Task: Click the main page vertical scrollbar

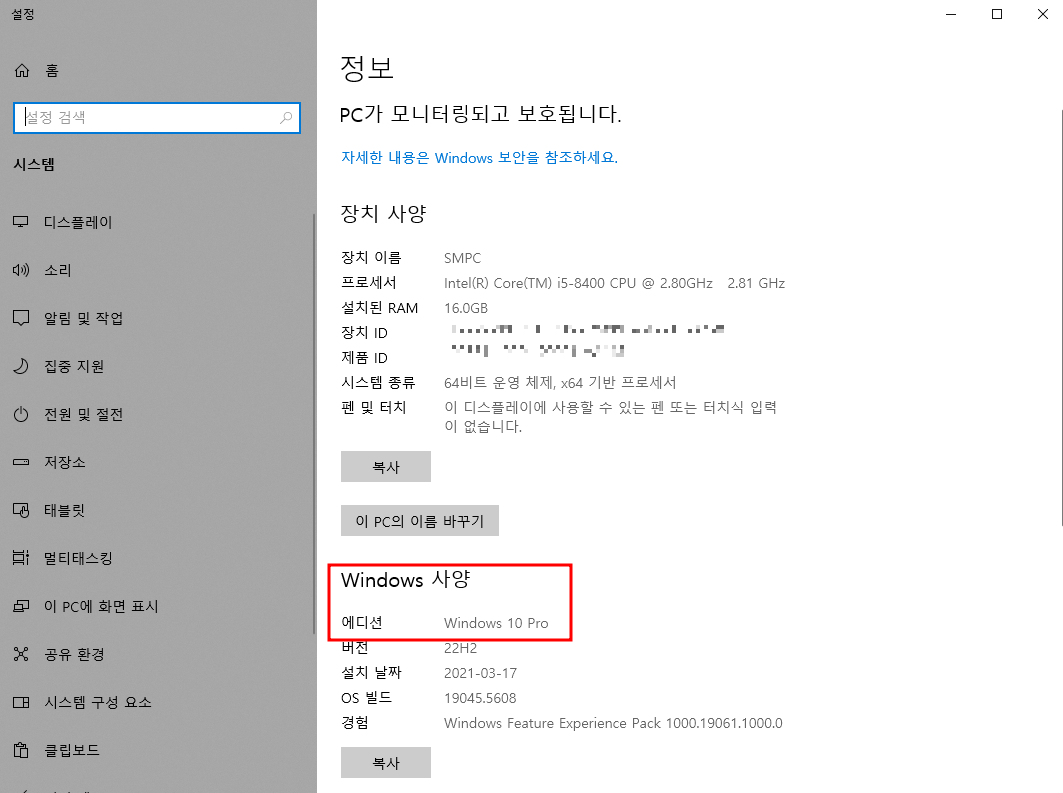Action: pos(1060,317)
